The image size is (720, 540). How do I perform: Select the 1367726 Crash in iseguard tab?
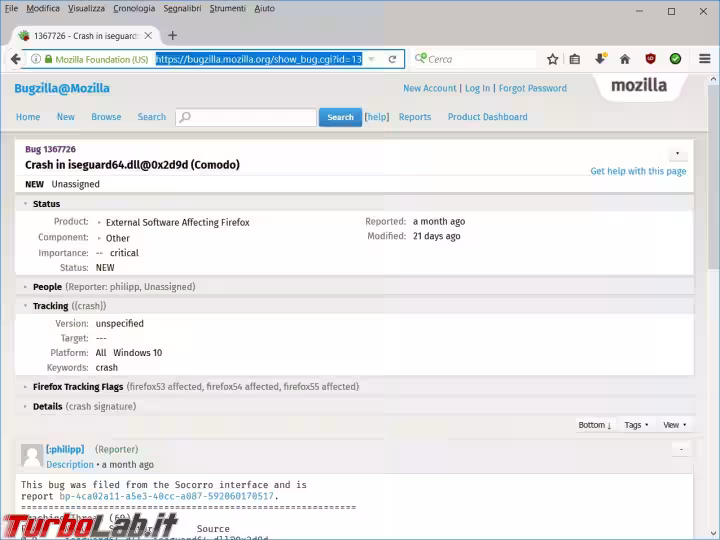pyautogui.click(x=84, y=36)
